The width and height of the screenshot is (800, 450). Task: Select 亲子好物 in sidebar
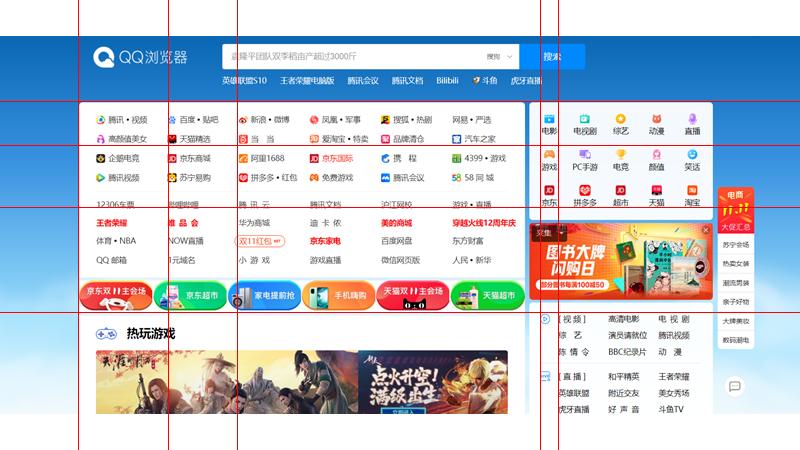tap(736, 302)
